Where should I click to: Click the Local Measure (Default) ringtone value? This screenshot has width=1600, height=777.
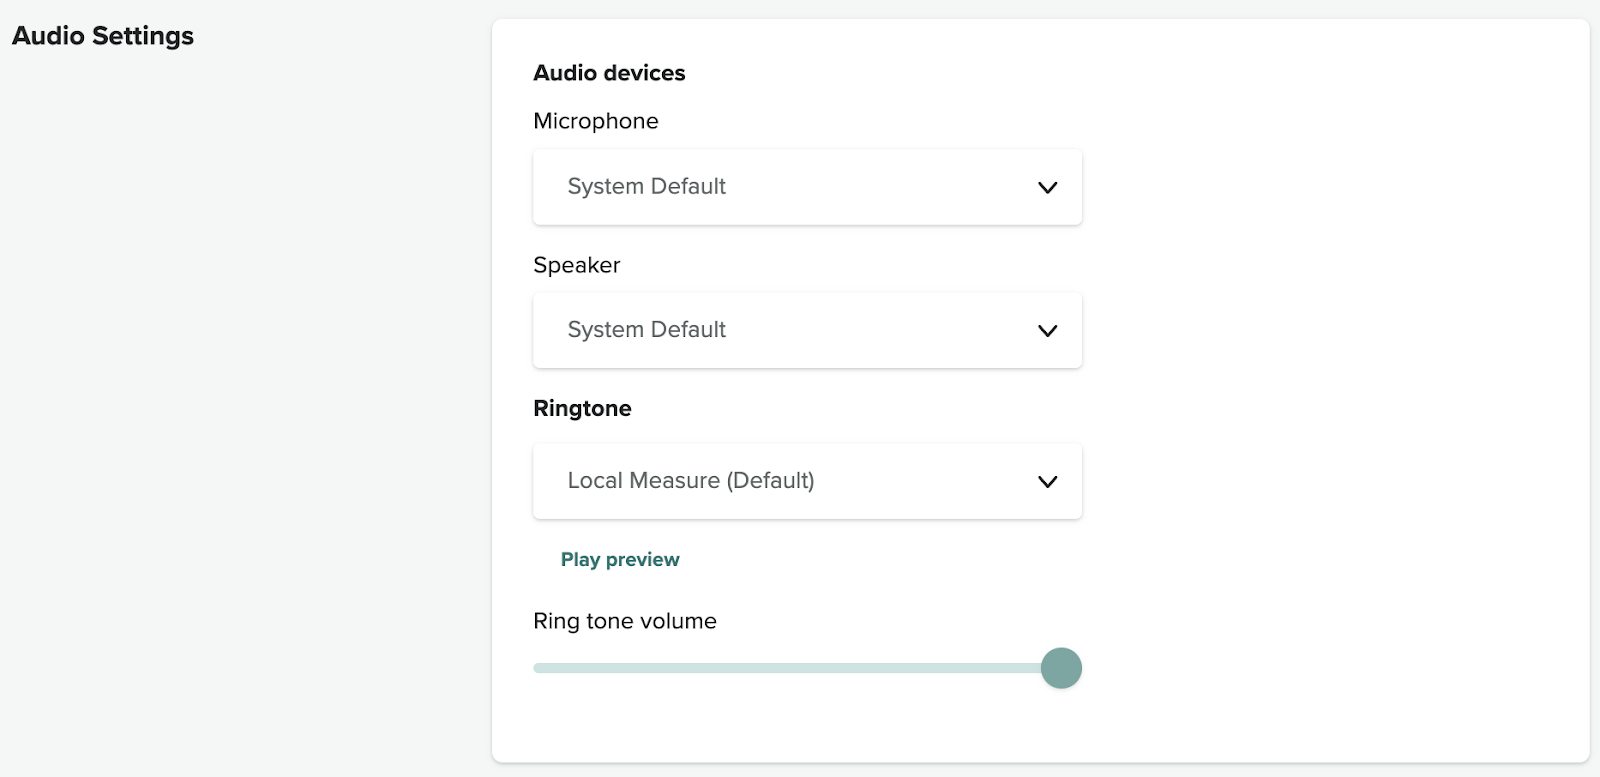click(690, 481)
